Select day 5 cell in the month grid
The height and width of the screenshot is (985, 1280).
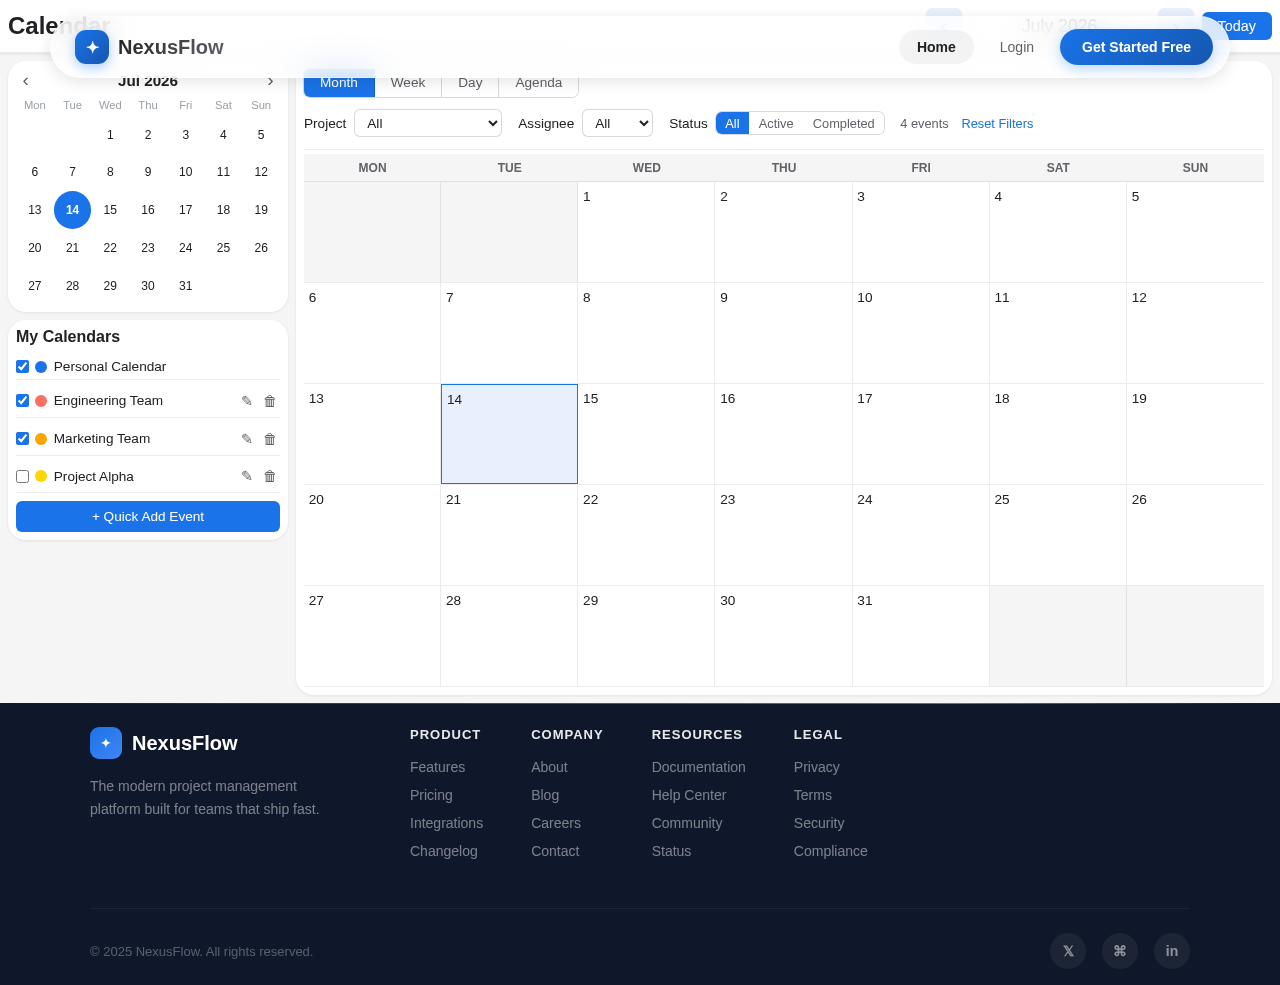[1195, 232]
